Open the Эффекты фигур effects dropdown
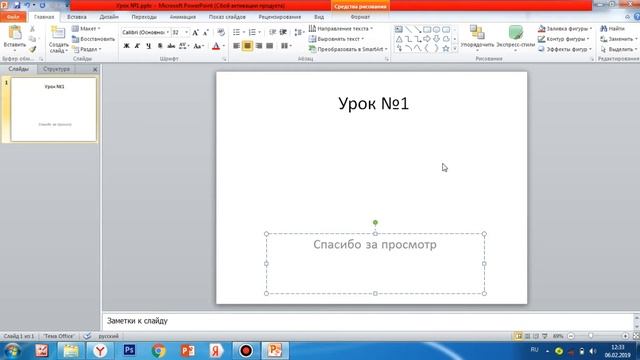This screenshot has width=640, height=360. (x=565, y=49)
